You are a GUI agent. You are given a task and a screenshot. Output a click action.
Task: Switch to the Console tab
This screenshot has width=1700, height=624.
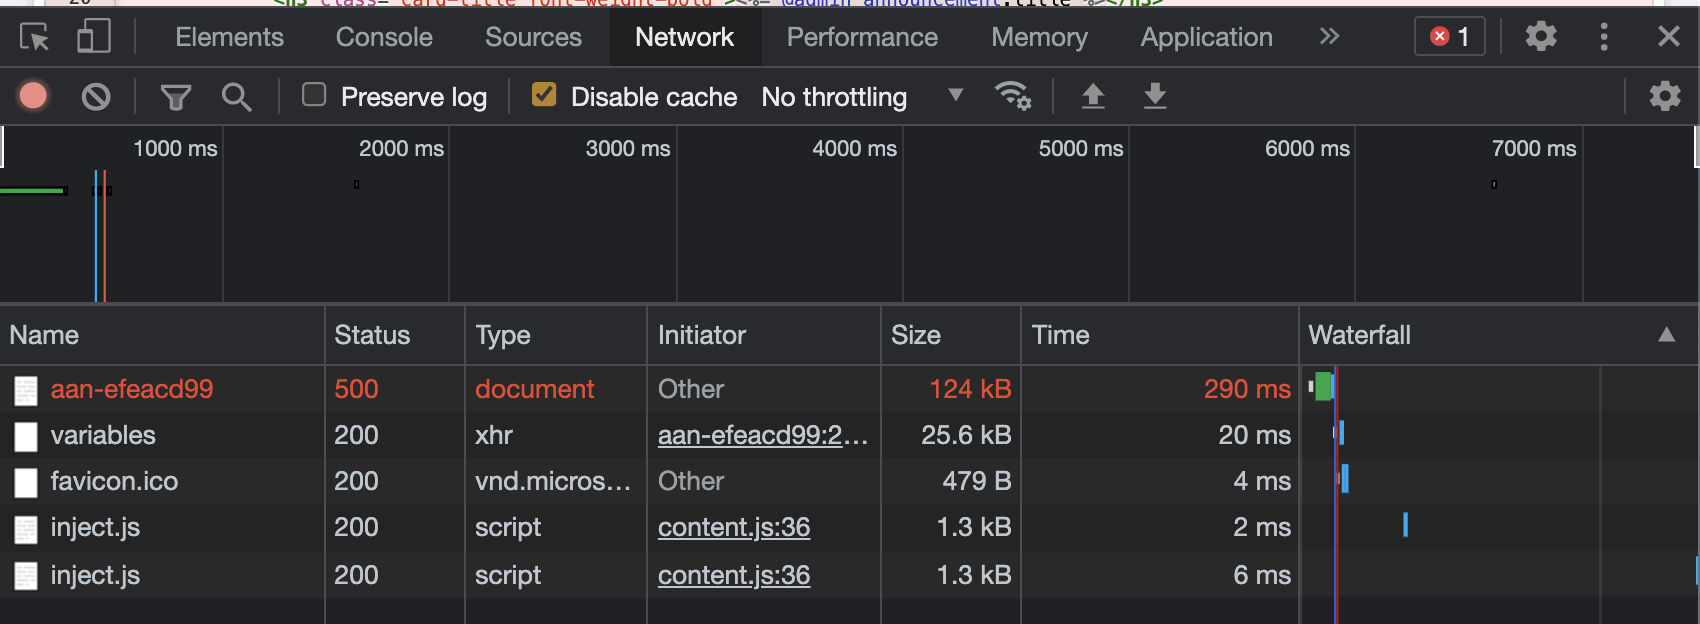click(384, 37)
